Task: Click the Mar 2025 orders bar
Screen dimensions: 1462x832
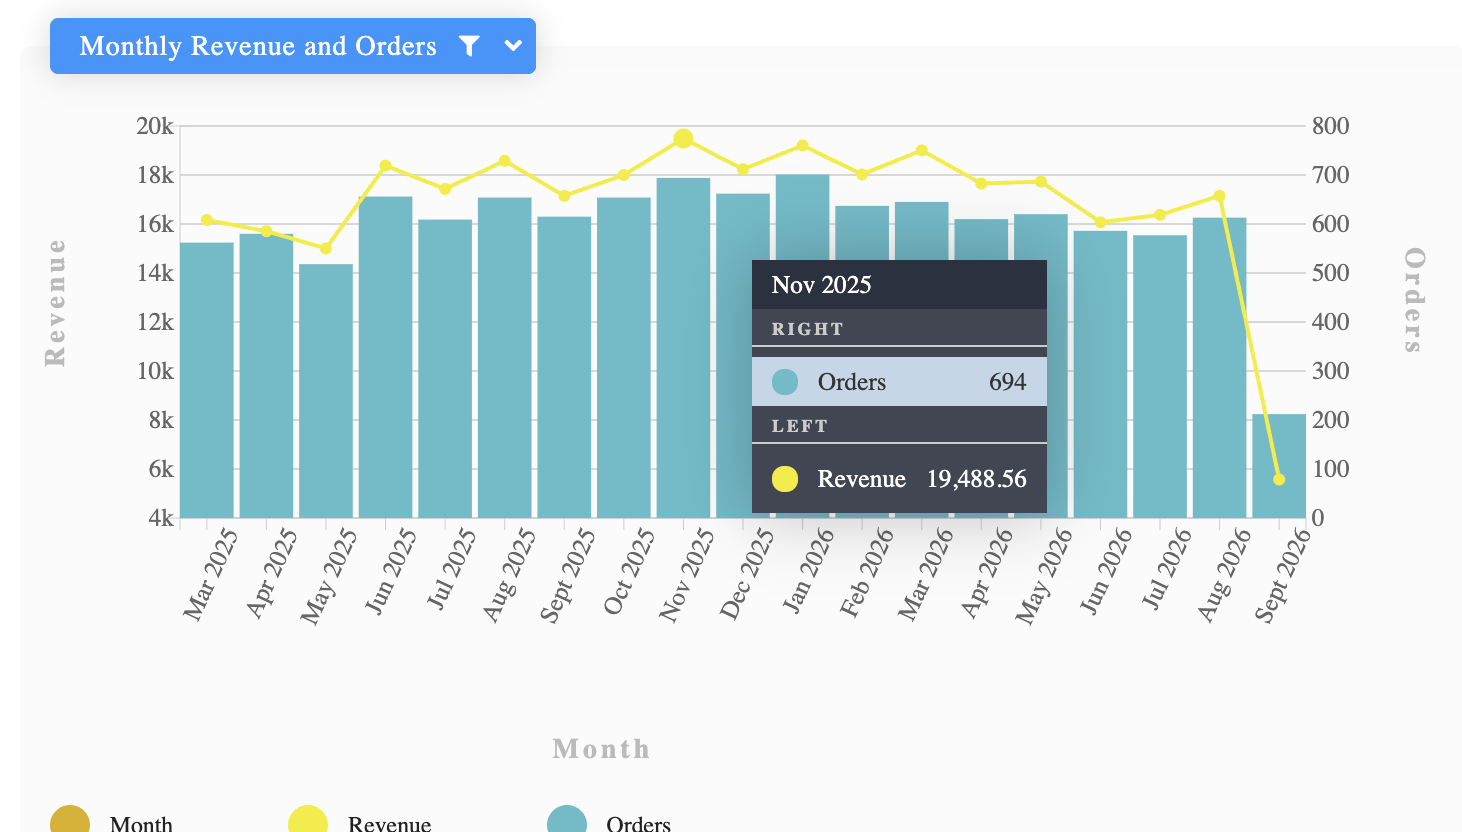Action: (207, 380)
